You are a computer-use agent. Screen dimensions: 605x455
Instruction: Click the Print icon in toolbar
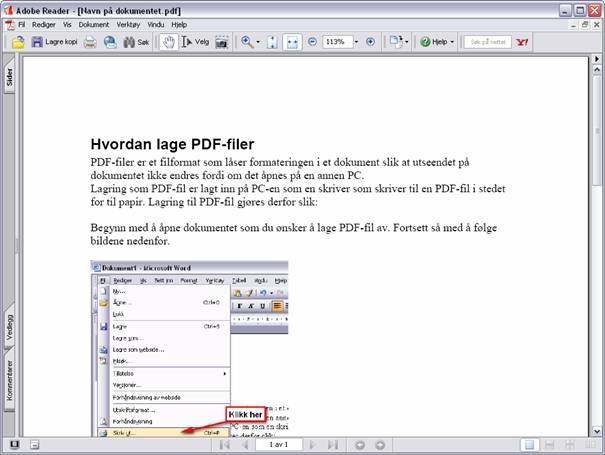[90, 42]
